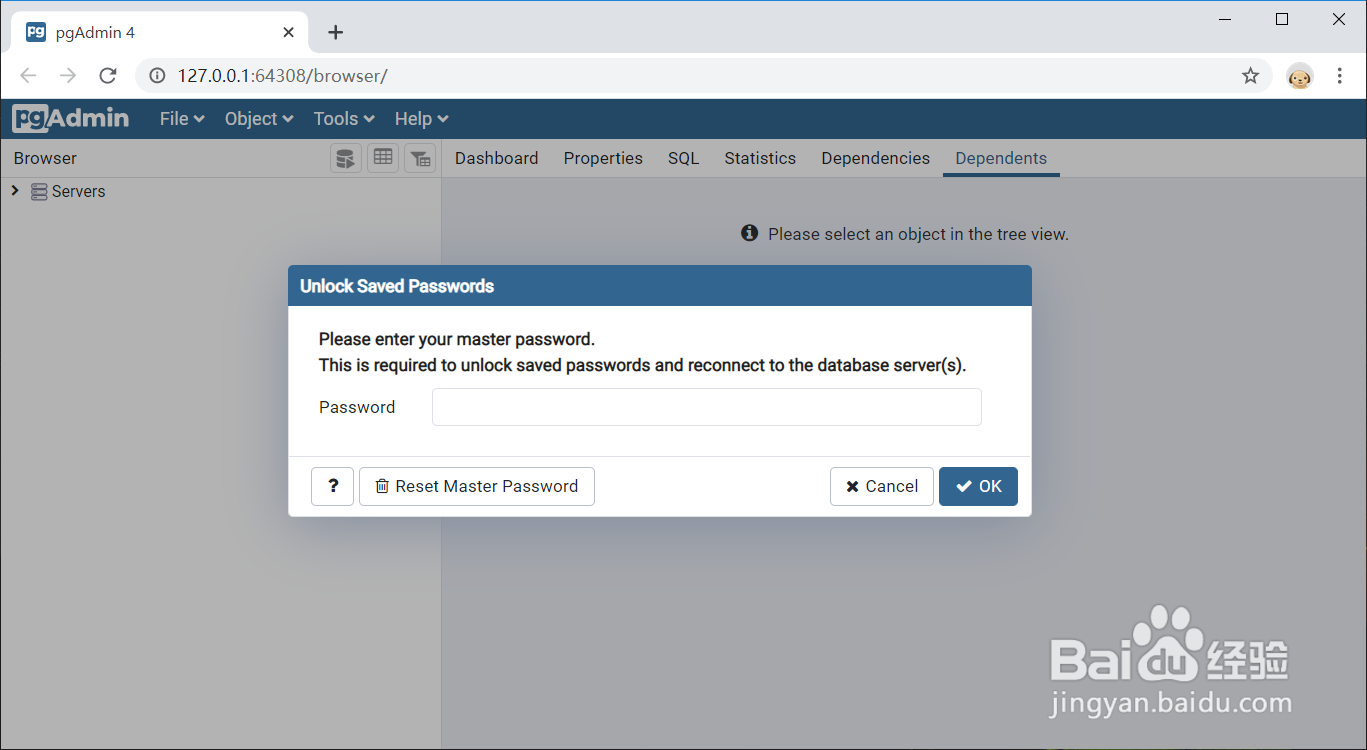Open the Help dropdown menu

coord(421,119)
